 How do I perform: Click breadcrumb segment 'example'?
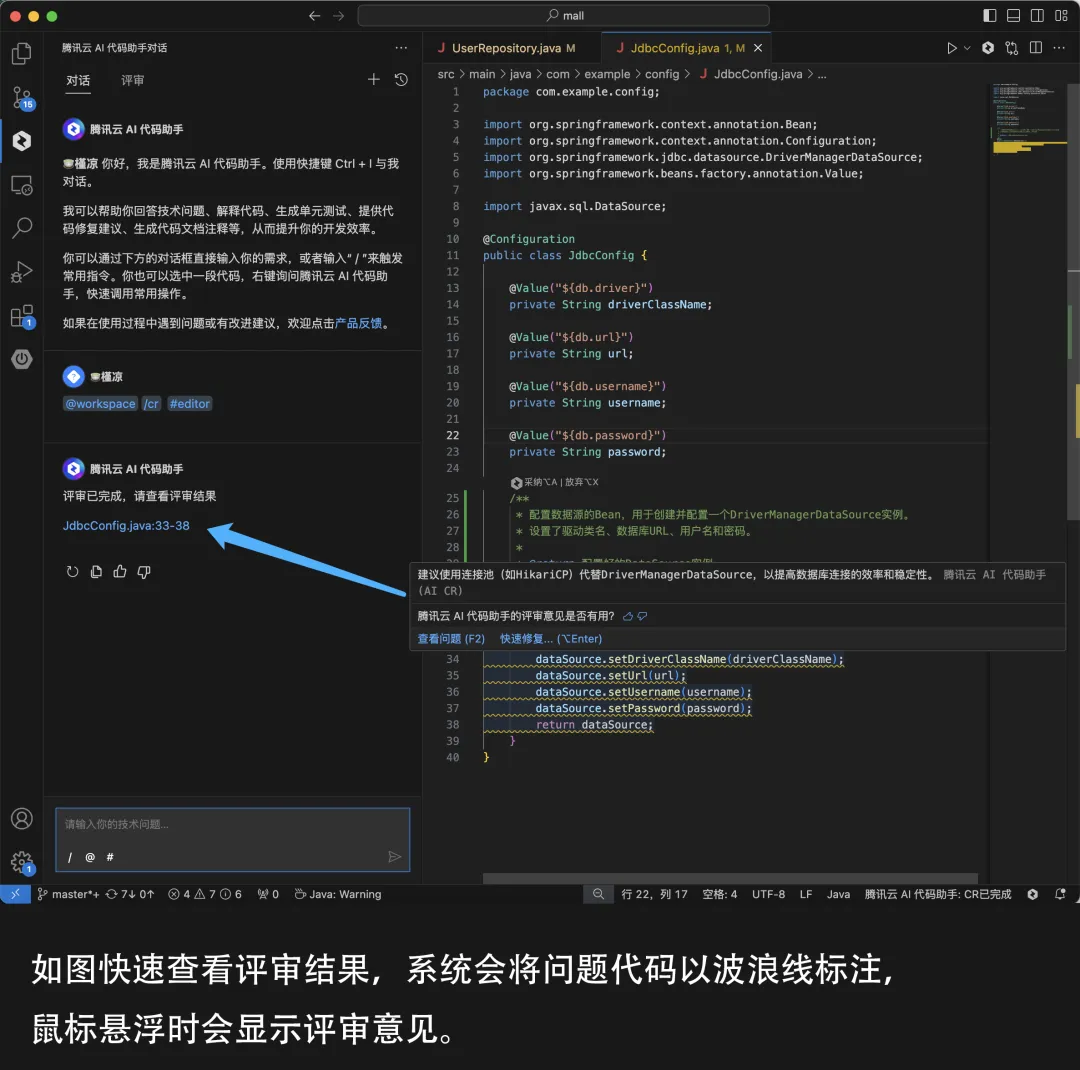[607, 74]
